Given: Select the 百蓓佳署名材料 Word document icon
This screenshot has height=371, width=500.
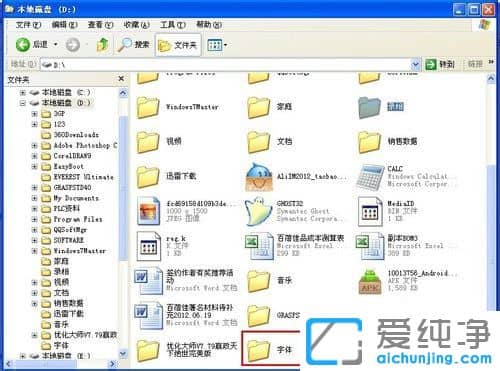Looking at the screenshot, I should coord(148,316).
